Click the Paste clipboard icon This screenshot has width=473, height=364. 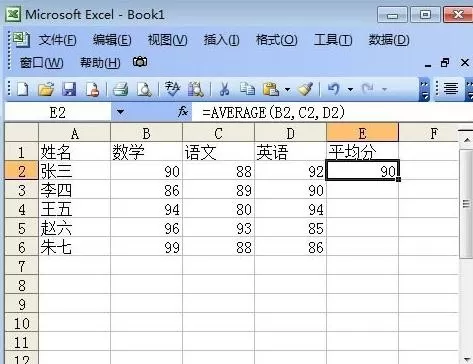click(271, 89)
